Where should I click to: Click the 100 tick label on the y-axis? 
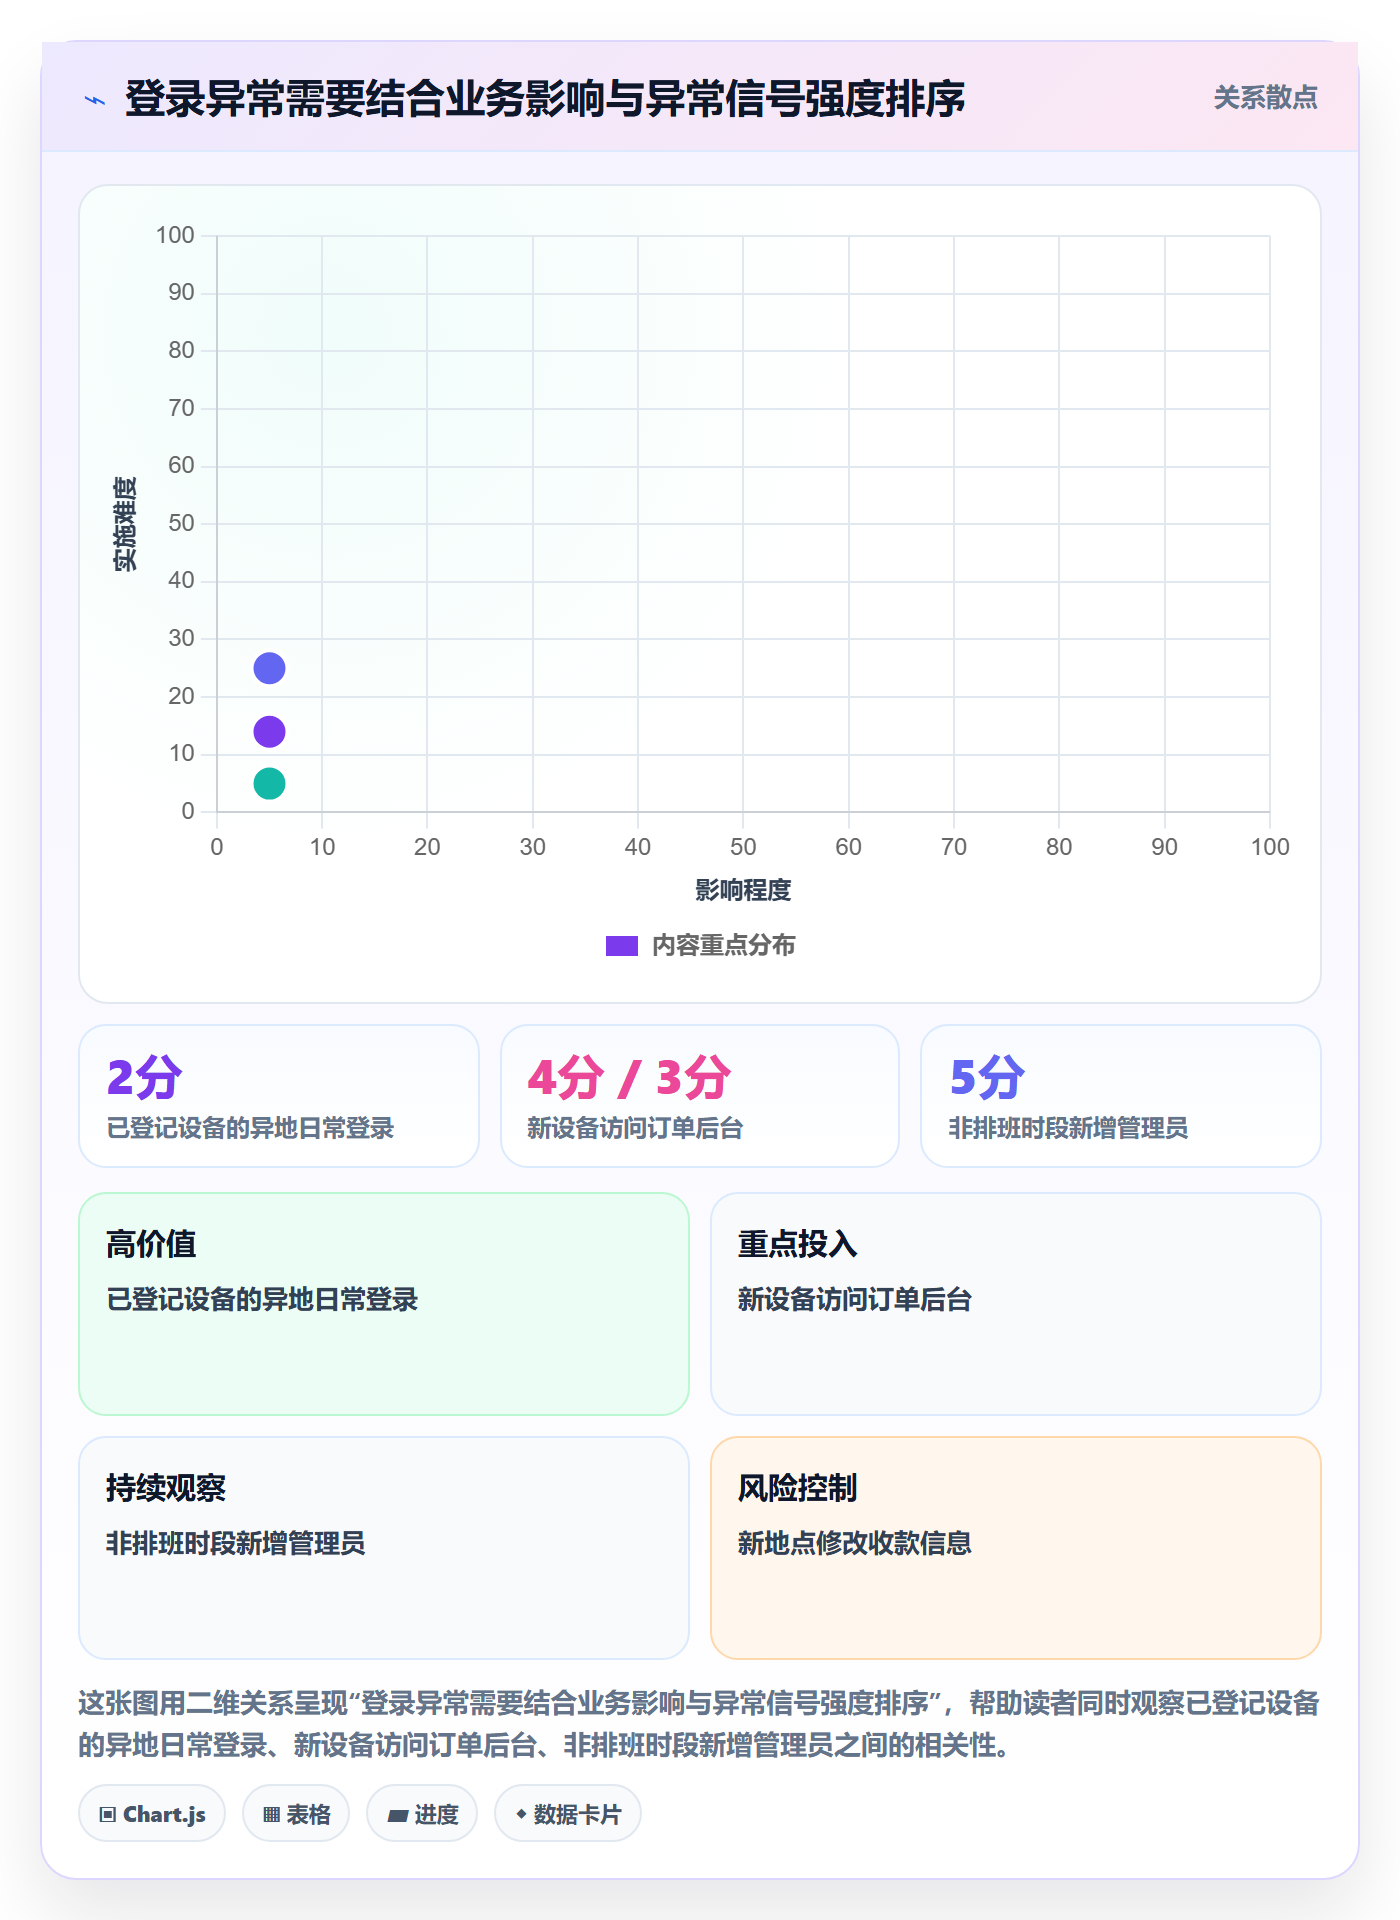click(175, 235)
